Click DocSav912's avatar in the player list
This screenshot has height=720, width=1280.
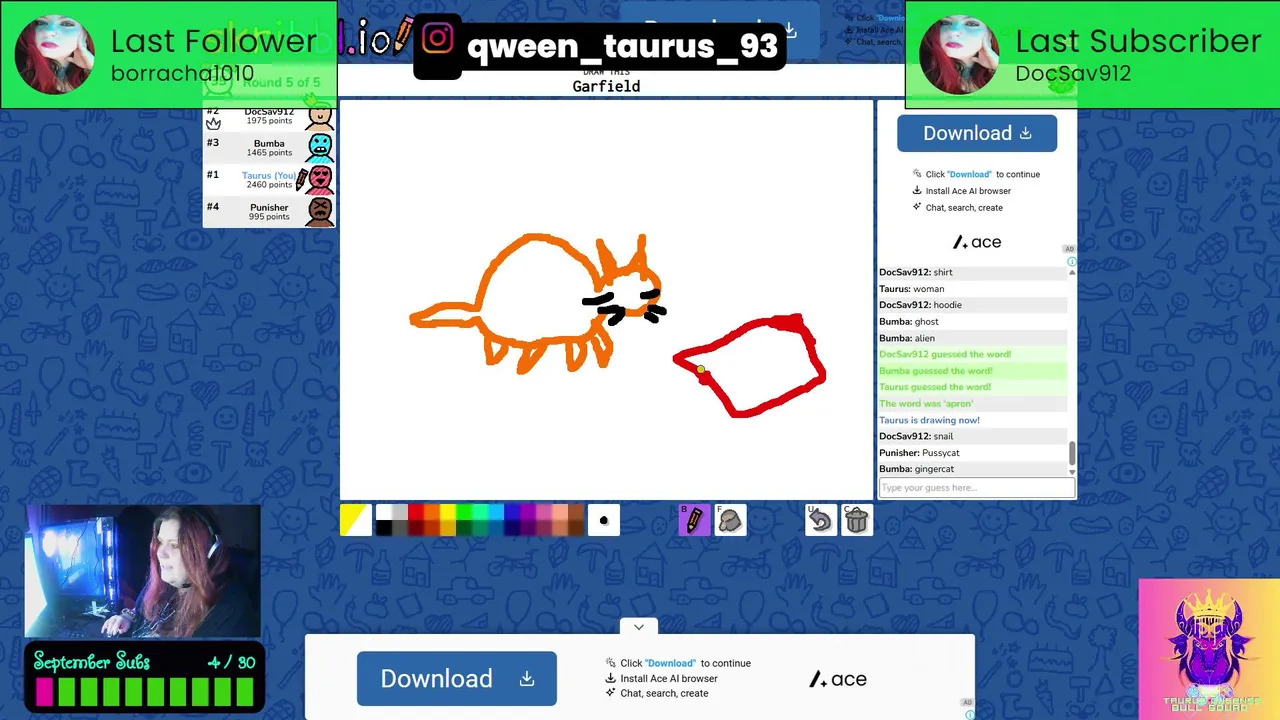[x=320, y=117]
